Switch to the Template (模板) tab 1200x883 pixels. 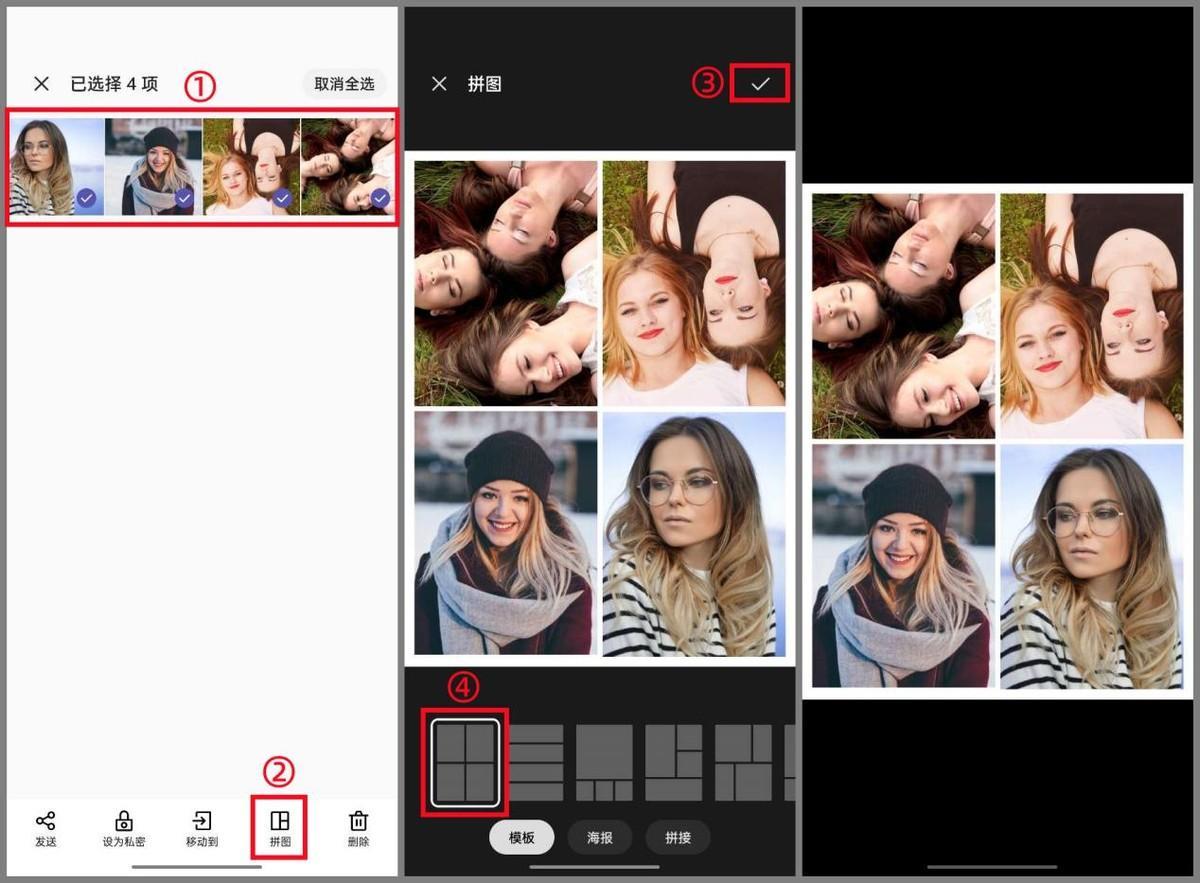522,837
